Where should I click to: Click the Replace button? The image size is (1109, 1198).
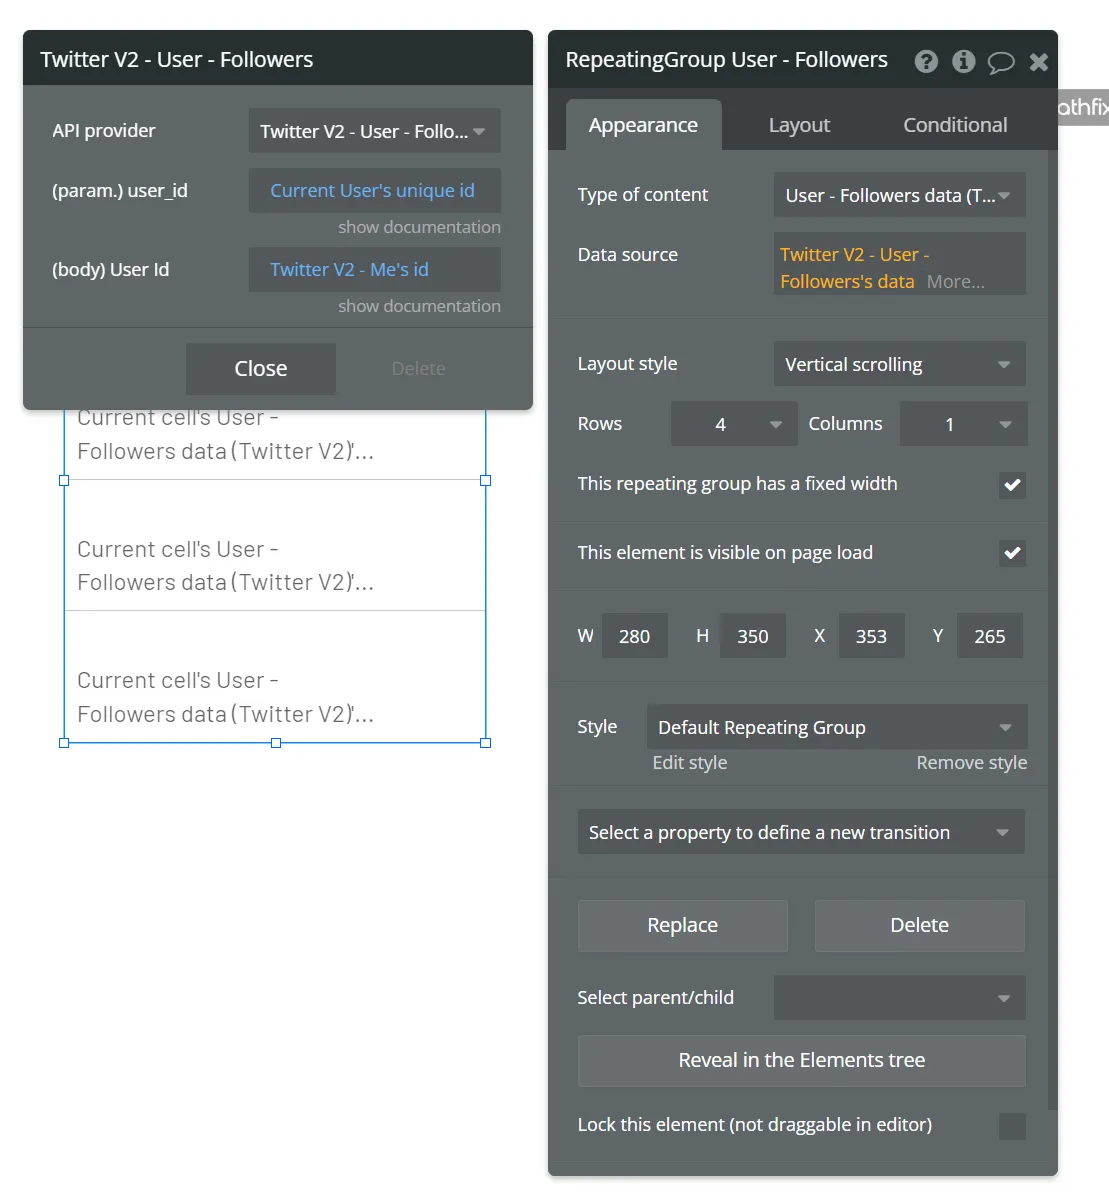[x=683, y=925]
